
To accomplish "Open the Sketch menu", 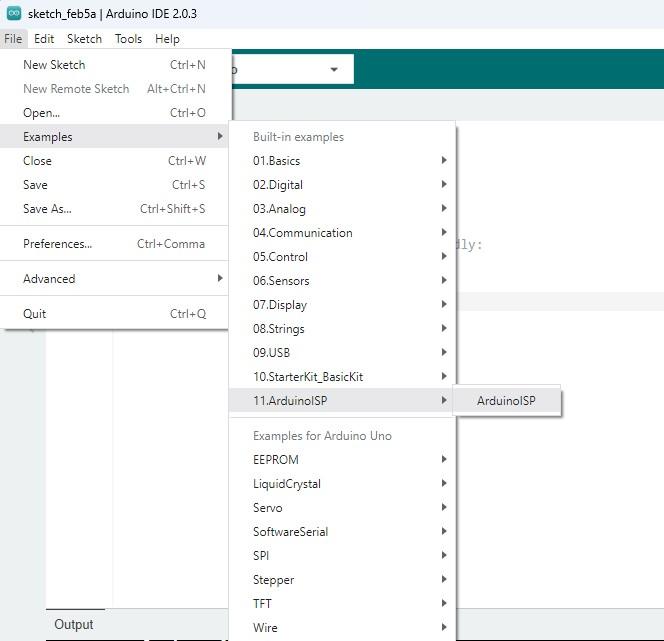I will [x=84, y=39].
